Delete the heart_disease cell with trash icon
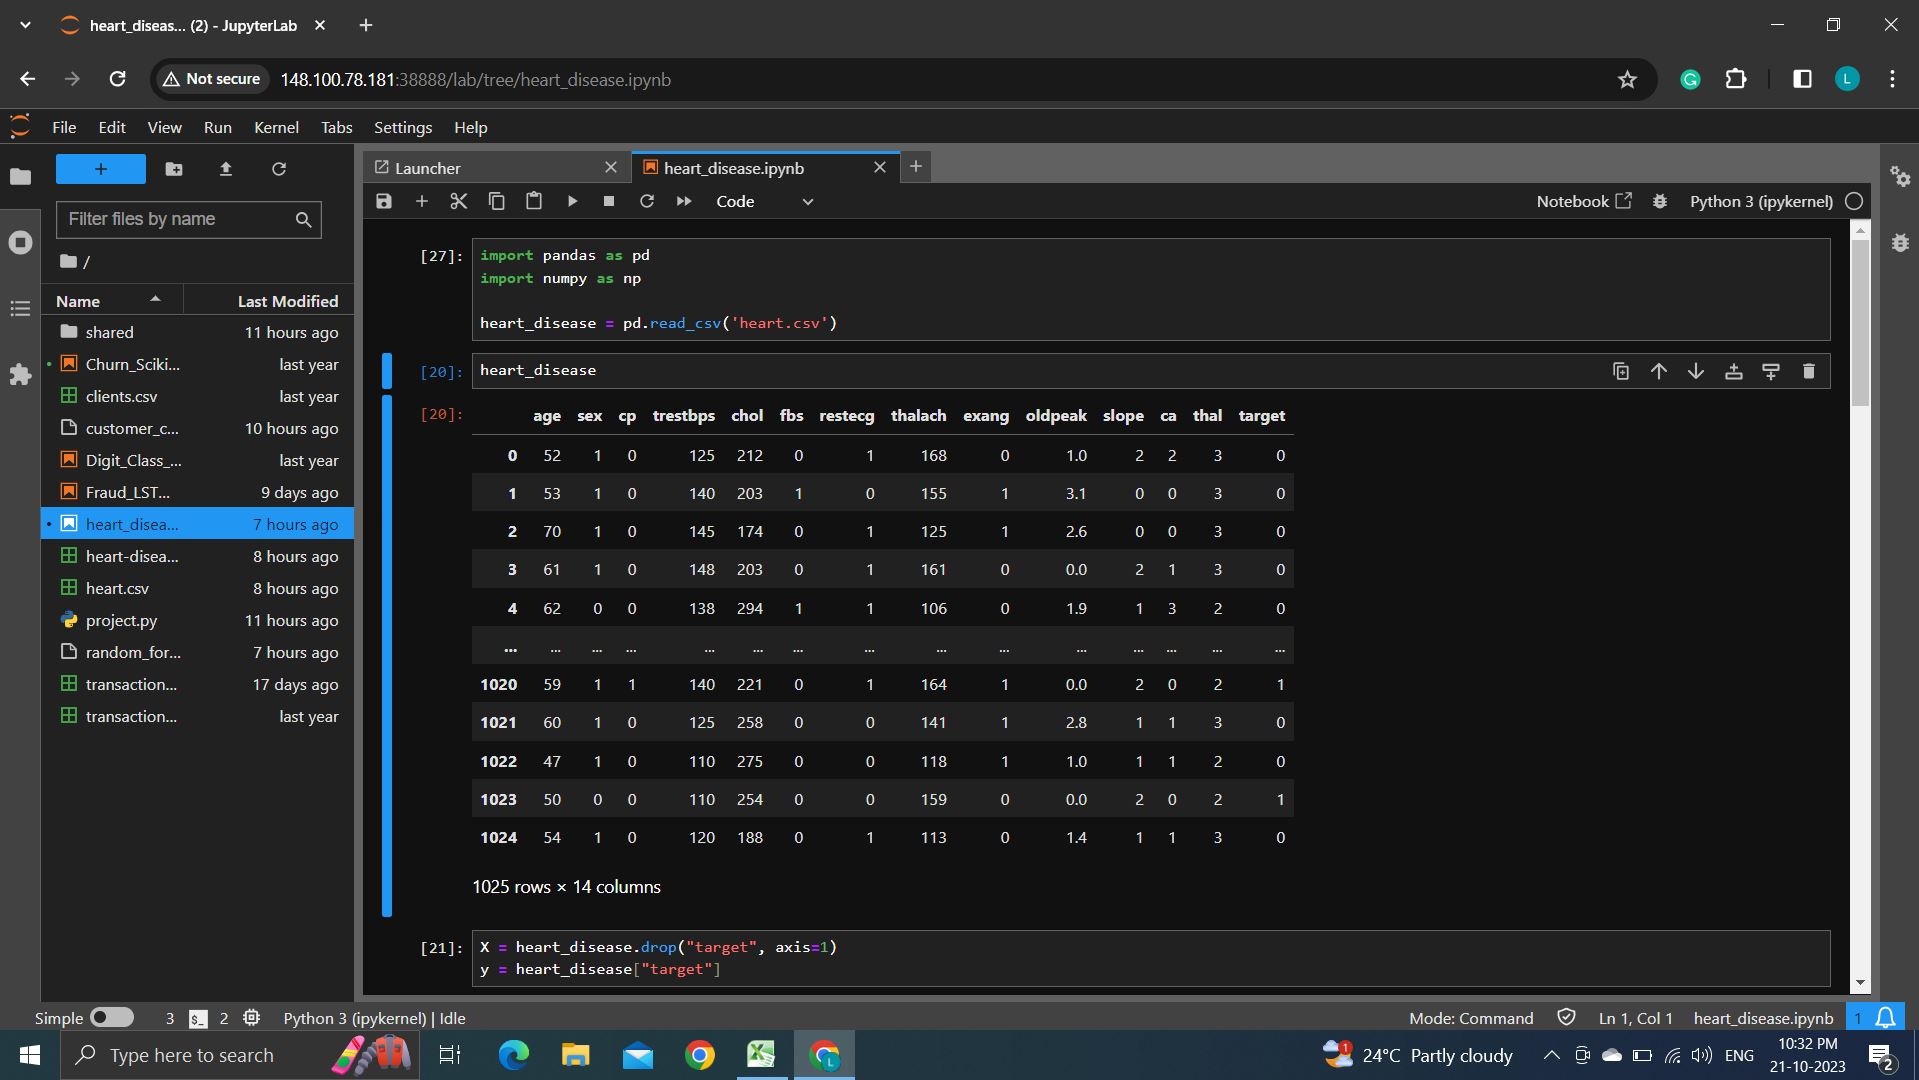Screen dimensions: 1919x1080 (x=1809, y=371)
